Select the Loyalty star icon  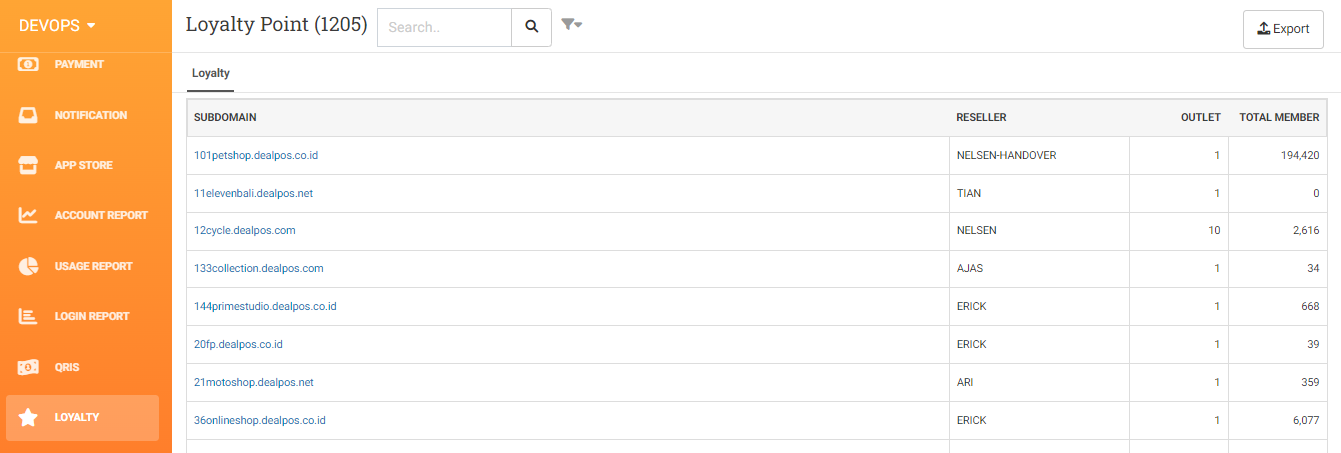pyautogui.click(x=28, y=417)
